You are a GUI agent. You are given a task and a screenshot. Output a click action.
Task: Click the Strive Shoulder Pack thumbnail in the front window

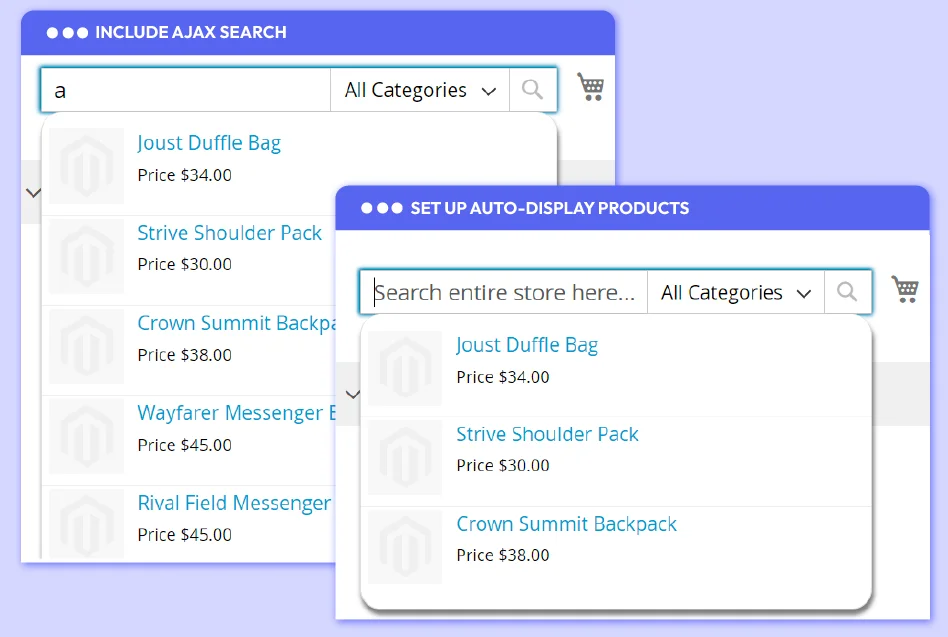point(405,457)
